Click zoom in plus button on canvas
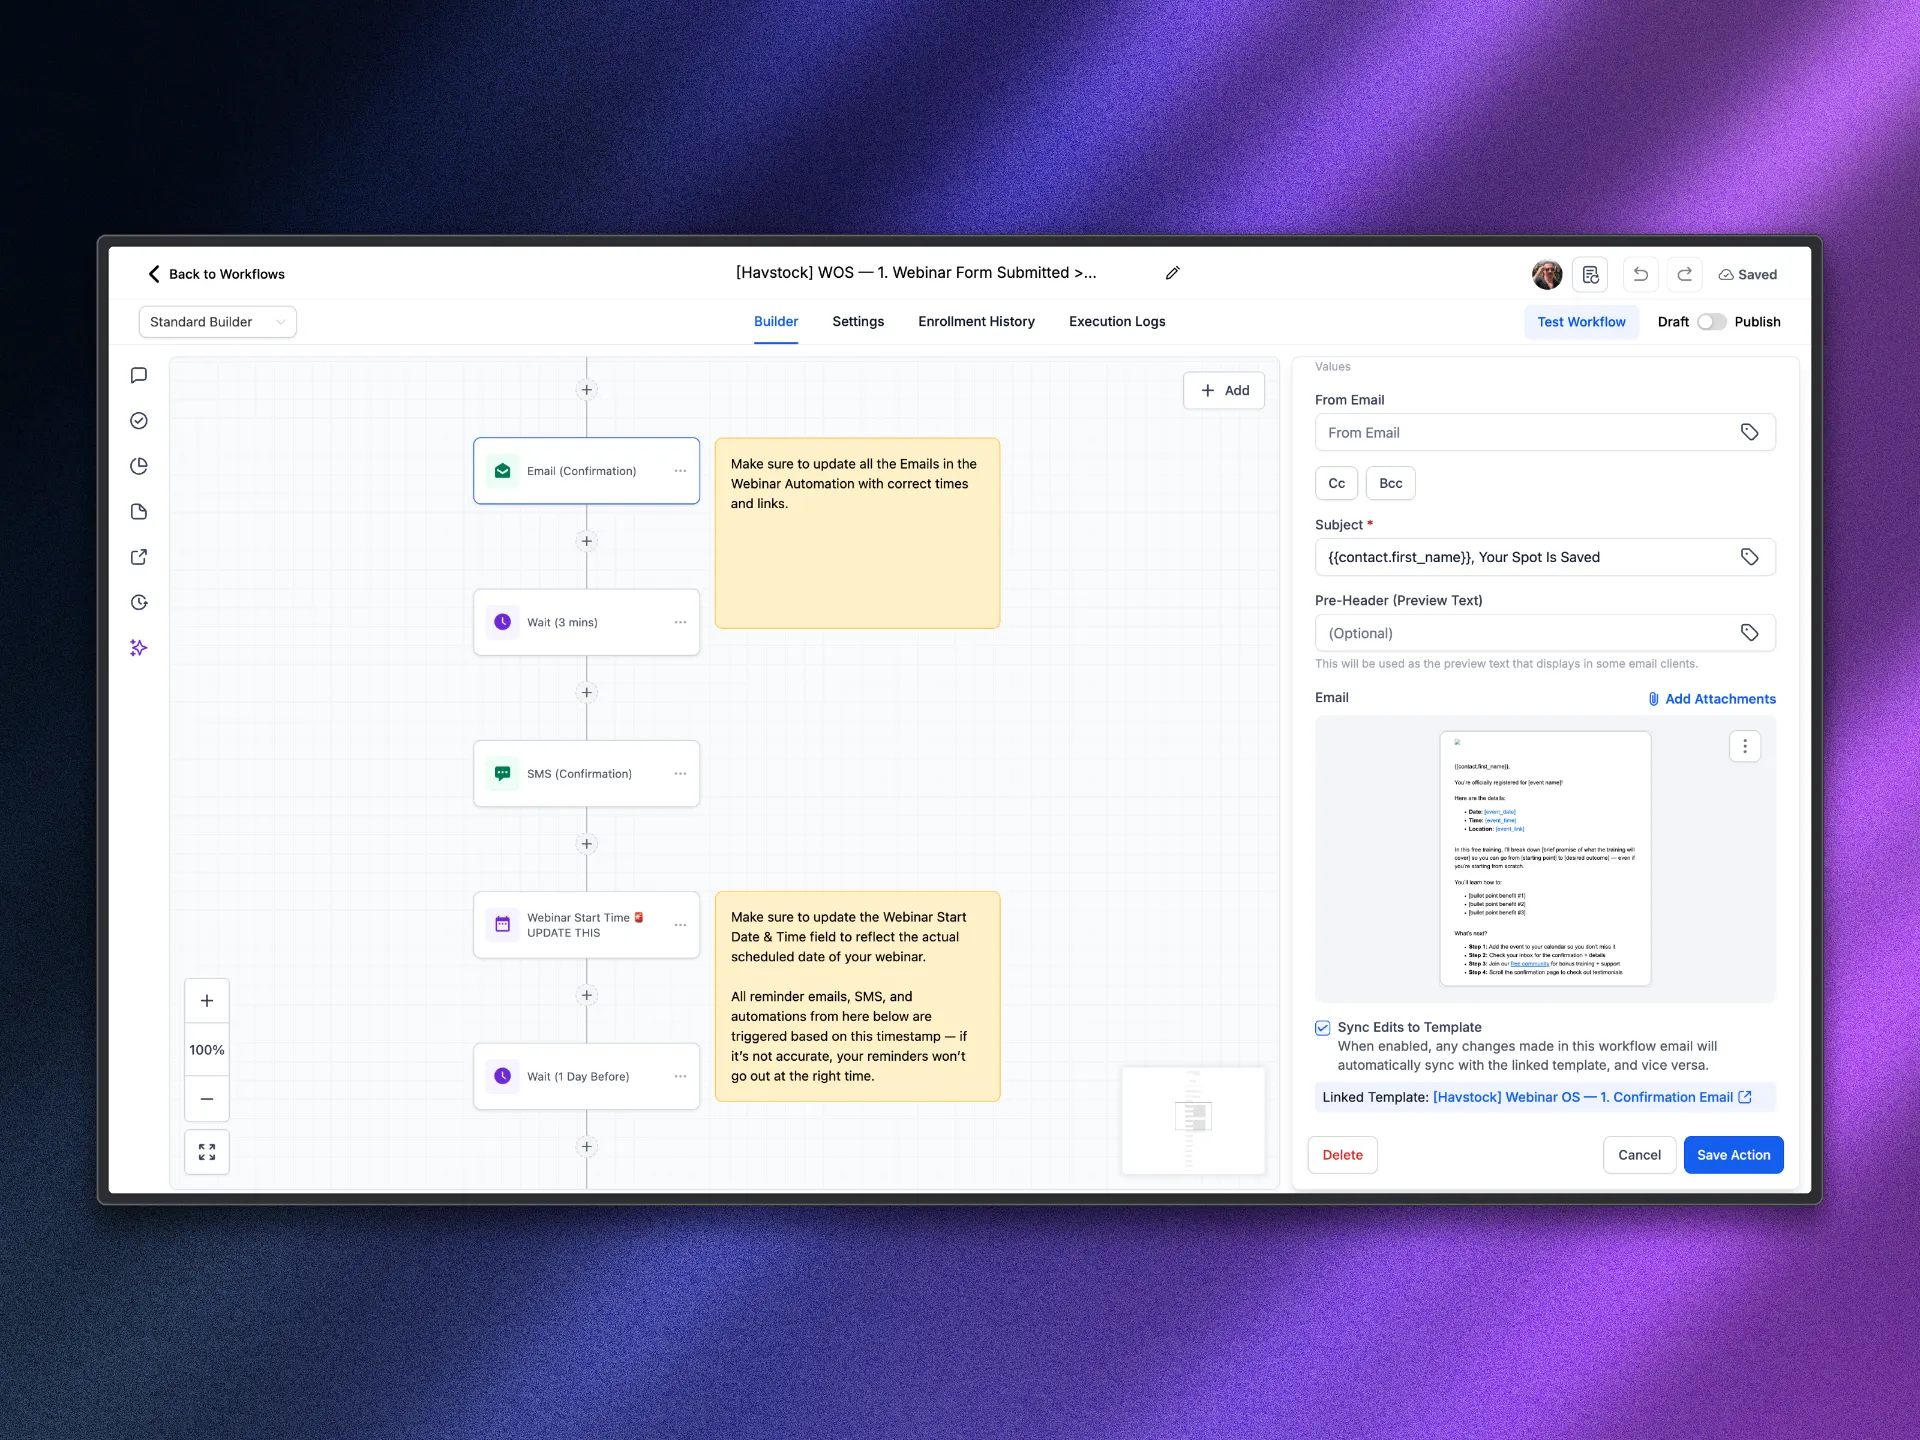This screenshot has width=1920, height=1440. coord(207,1001)
